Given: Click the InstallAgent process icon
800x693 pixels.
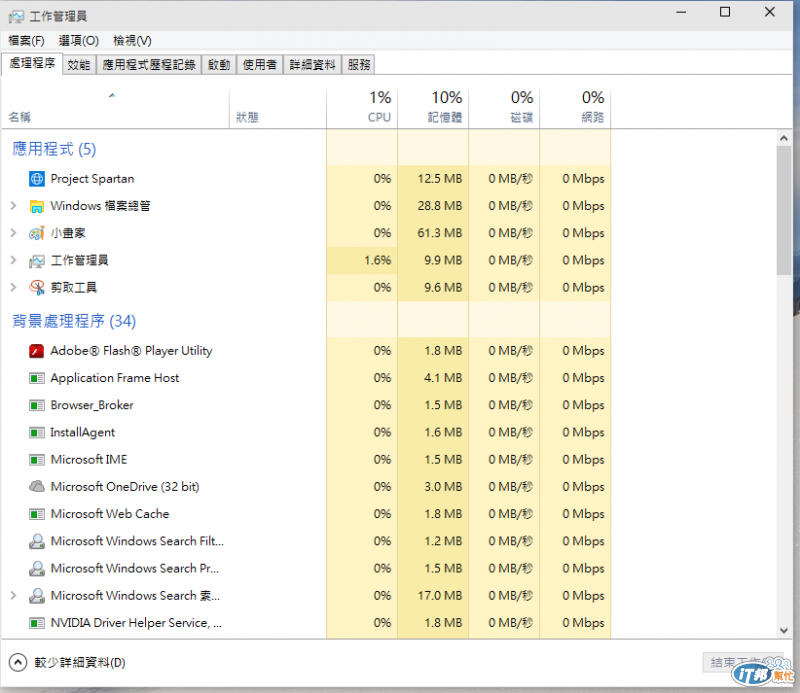Looking at the screenshot, I should pos(37,433).
